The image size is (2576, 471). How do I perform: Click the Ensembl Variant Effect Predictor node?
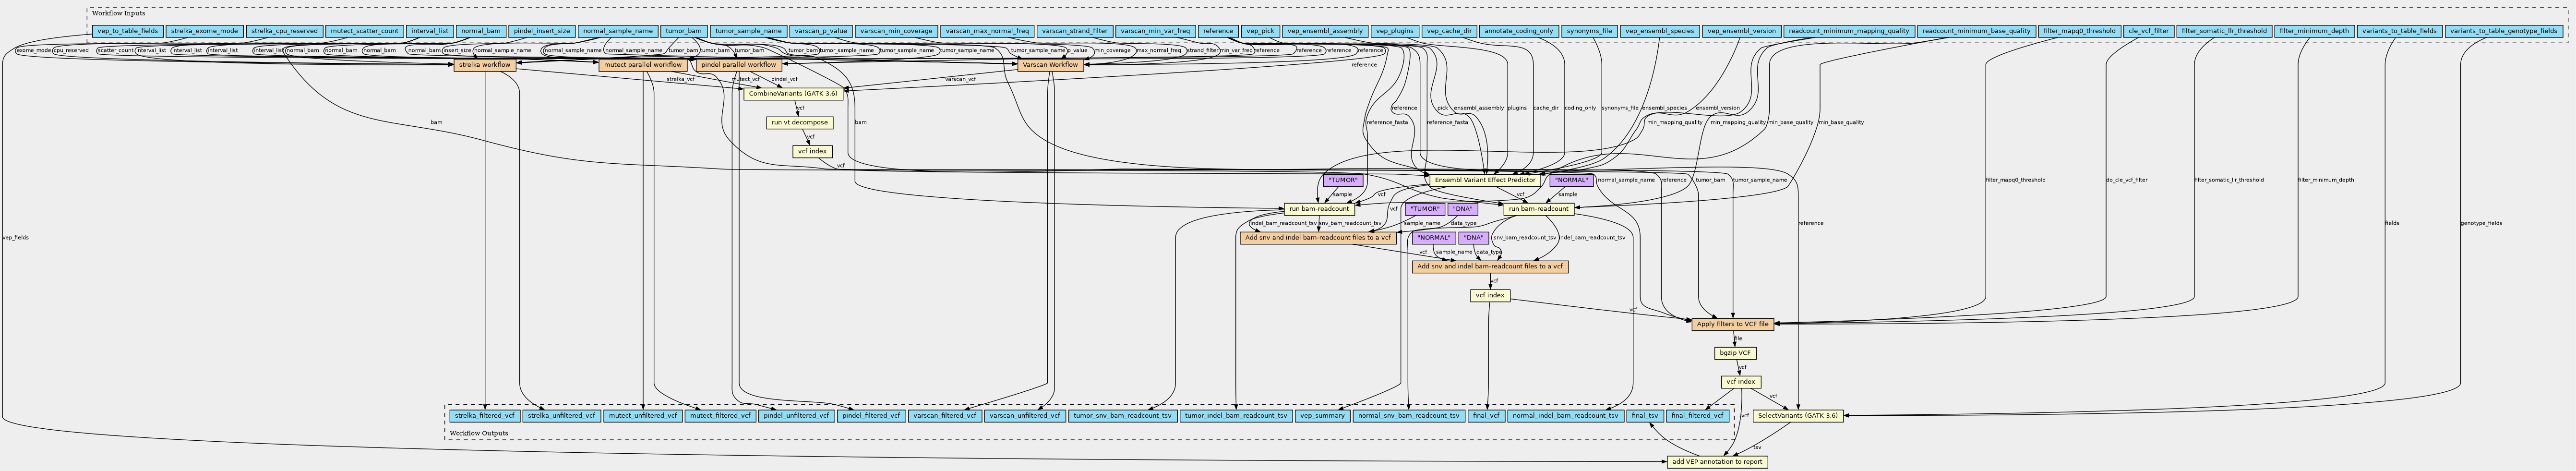[x=1484, y=180]
